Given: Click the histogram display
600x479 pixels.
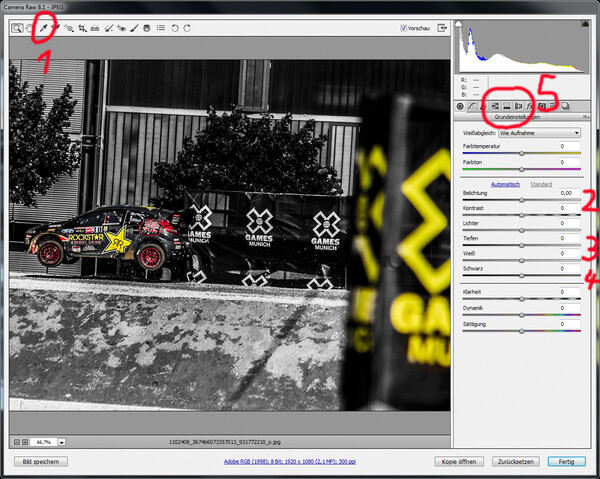Looking at the screenshot, I should pos(522,47).
